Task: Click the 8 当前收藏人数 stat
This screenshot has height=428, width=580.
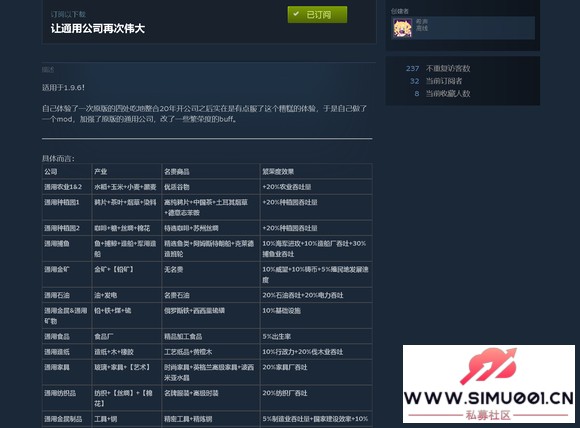Action: pyautogui.click(x=442, y=94)
